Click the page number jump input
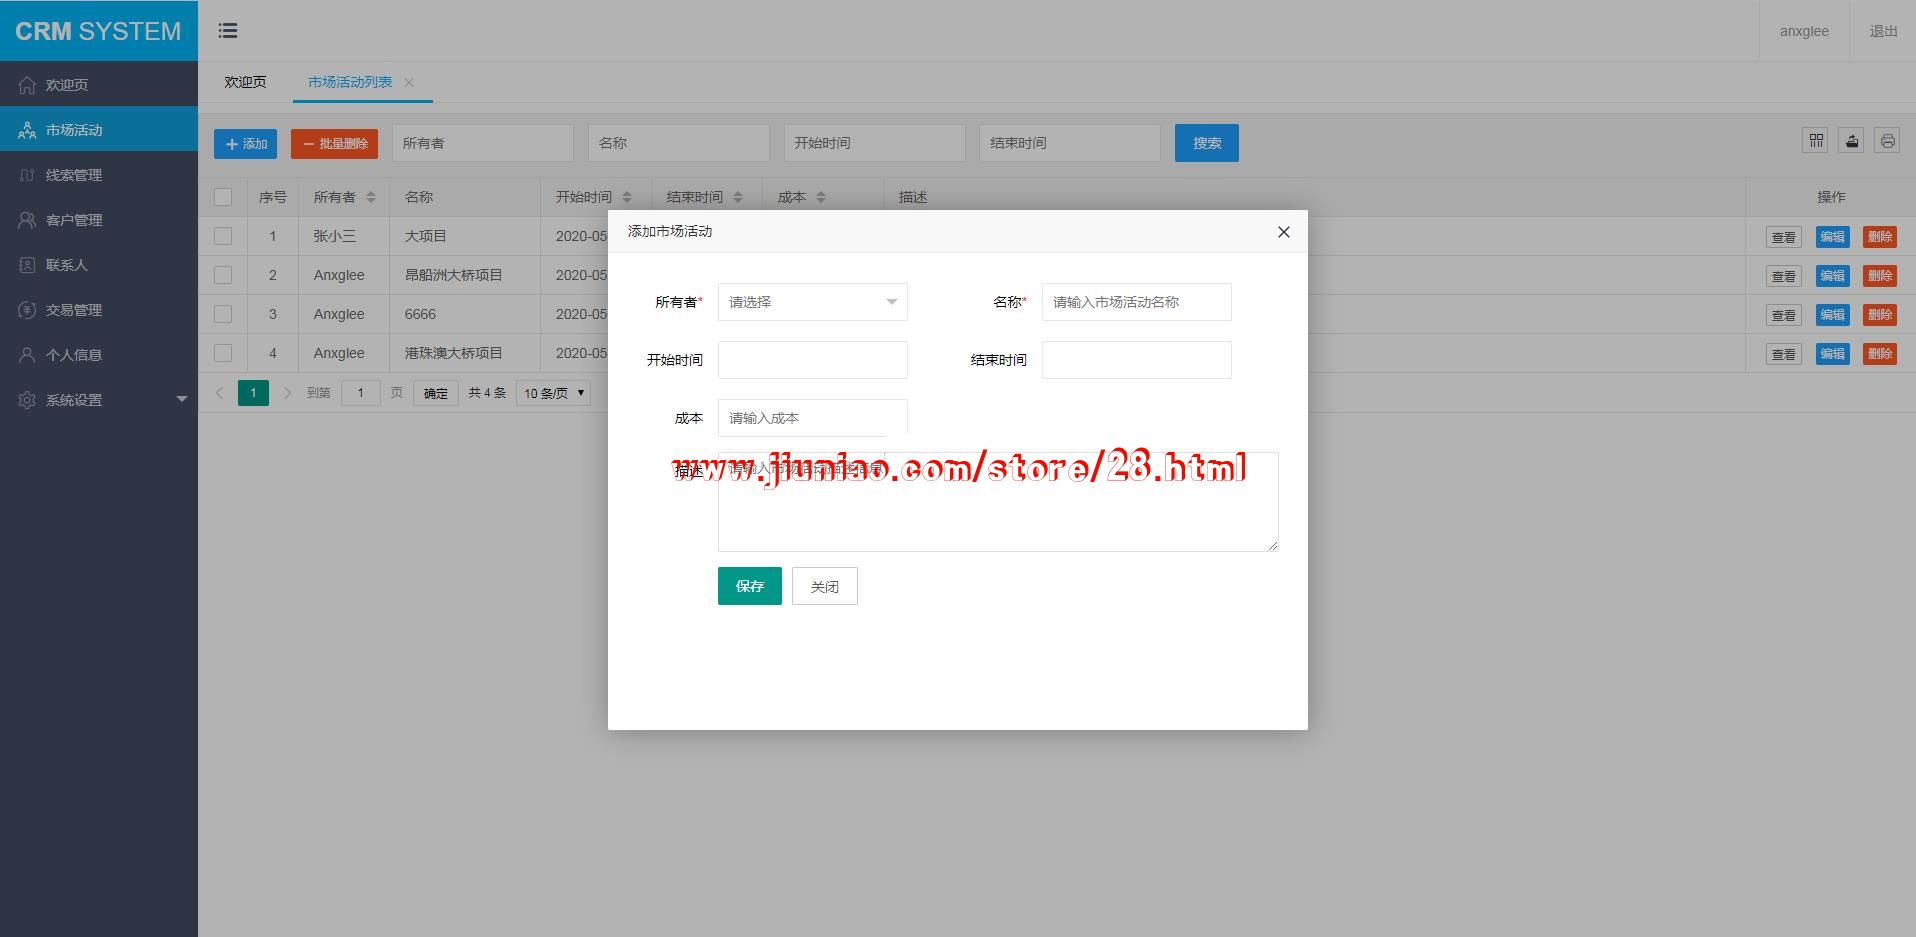The image size is (1916, 937). coord(361,393)
